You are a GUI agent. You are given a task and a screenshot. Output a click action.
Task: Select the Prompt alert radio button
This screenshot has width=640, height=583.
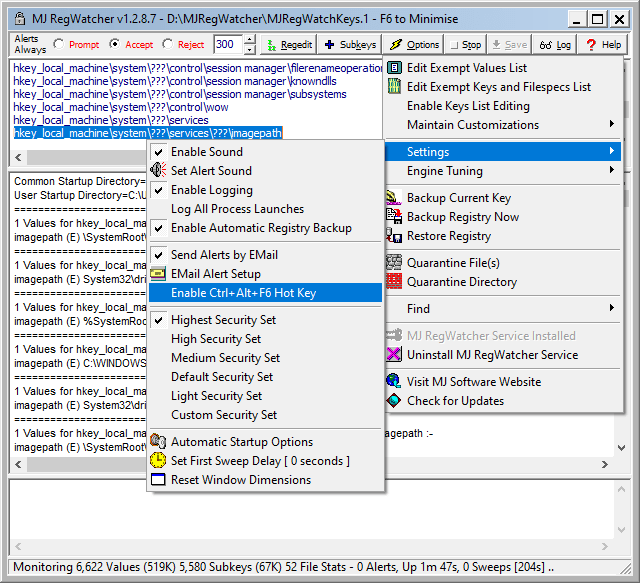click(59, 44)
